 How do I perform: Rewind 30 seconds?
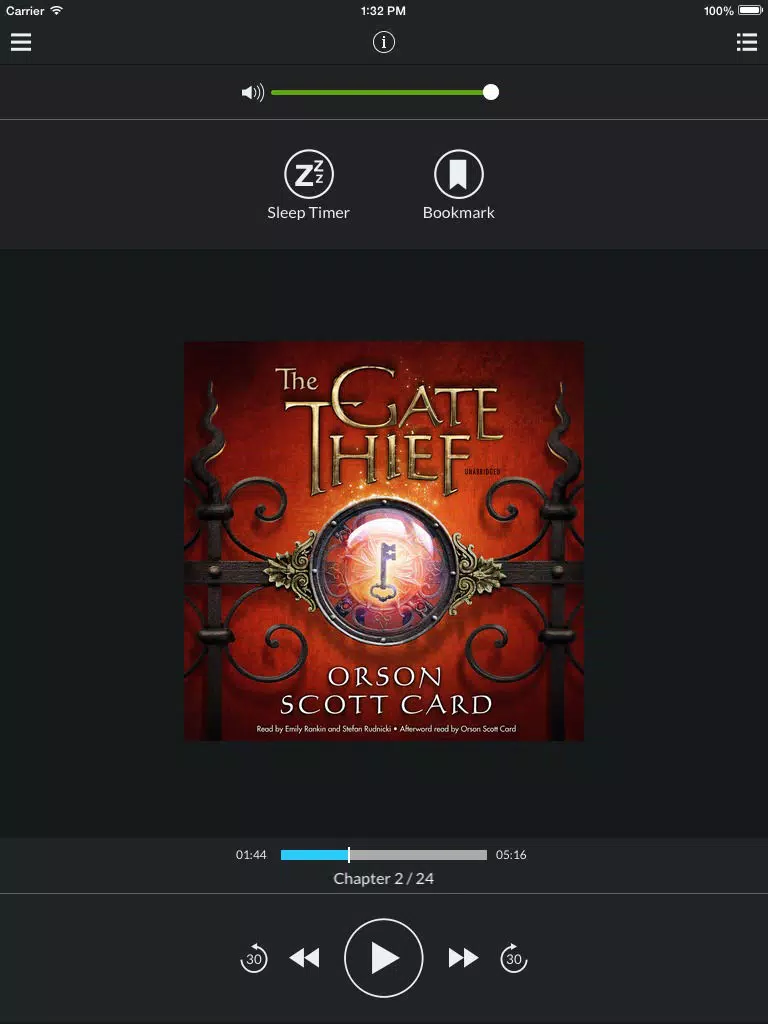[x=253, y=958]
